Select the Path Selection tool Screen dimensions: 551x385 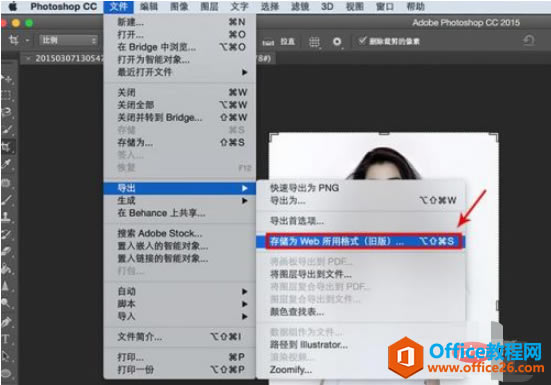click(x=6, y=356)
